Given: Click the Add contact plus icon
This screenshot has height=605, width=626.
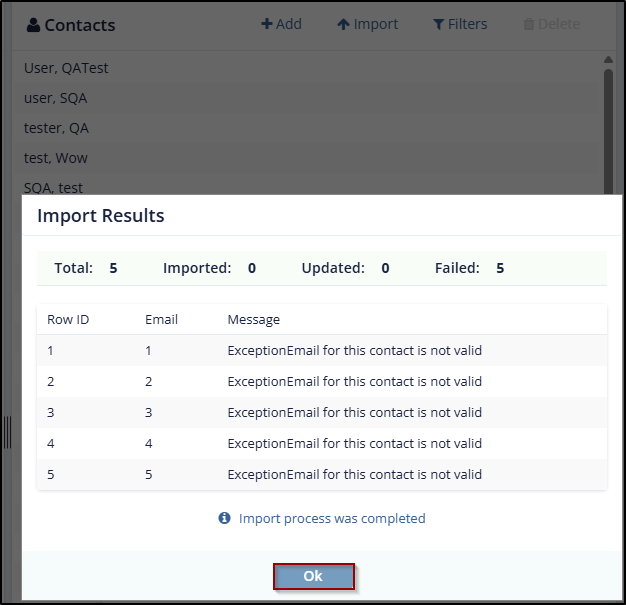Looking at the screenshot, I should coord(266,24).
